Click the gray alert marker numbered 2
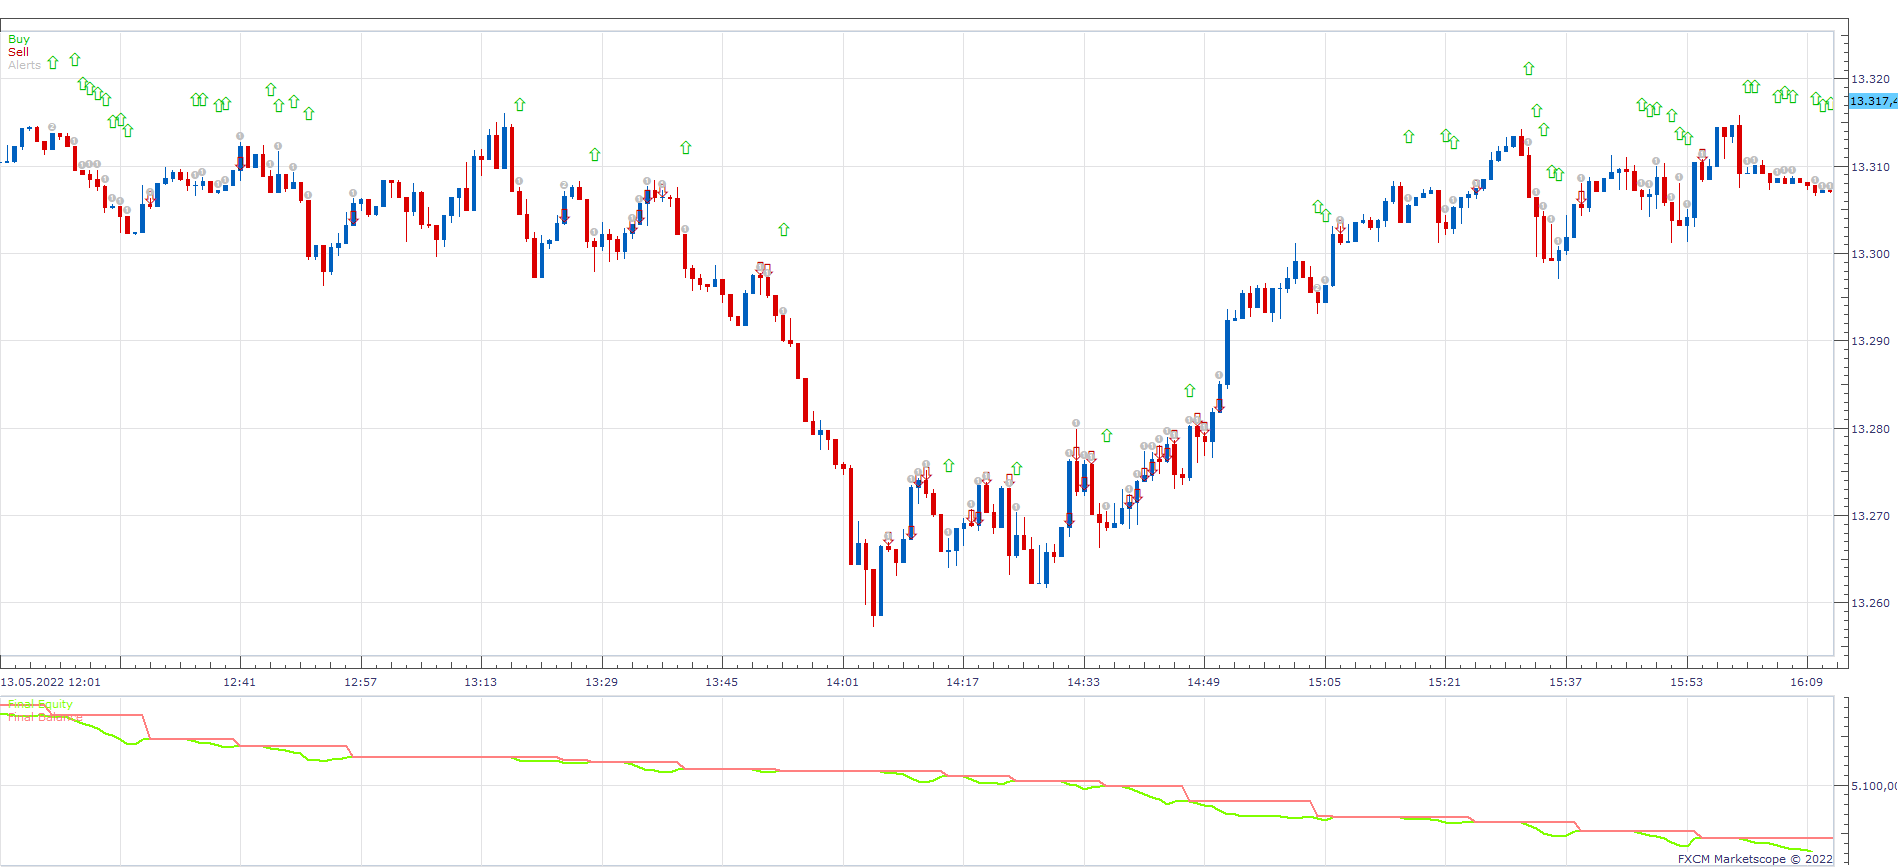Viewport: 1899px width, 867px height. coord(52,127)
